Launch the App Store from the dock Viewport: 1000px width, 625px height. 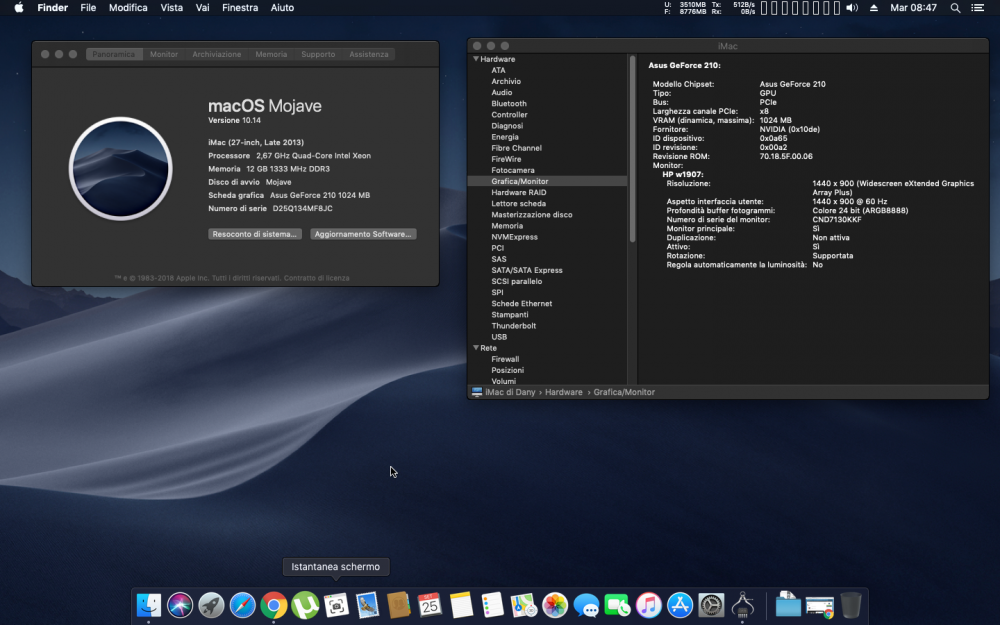click(x=680, y=605)
